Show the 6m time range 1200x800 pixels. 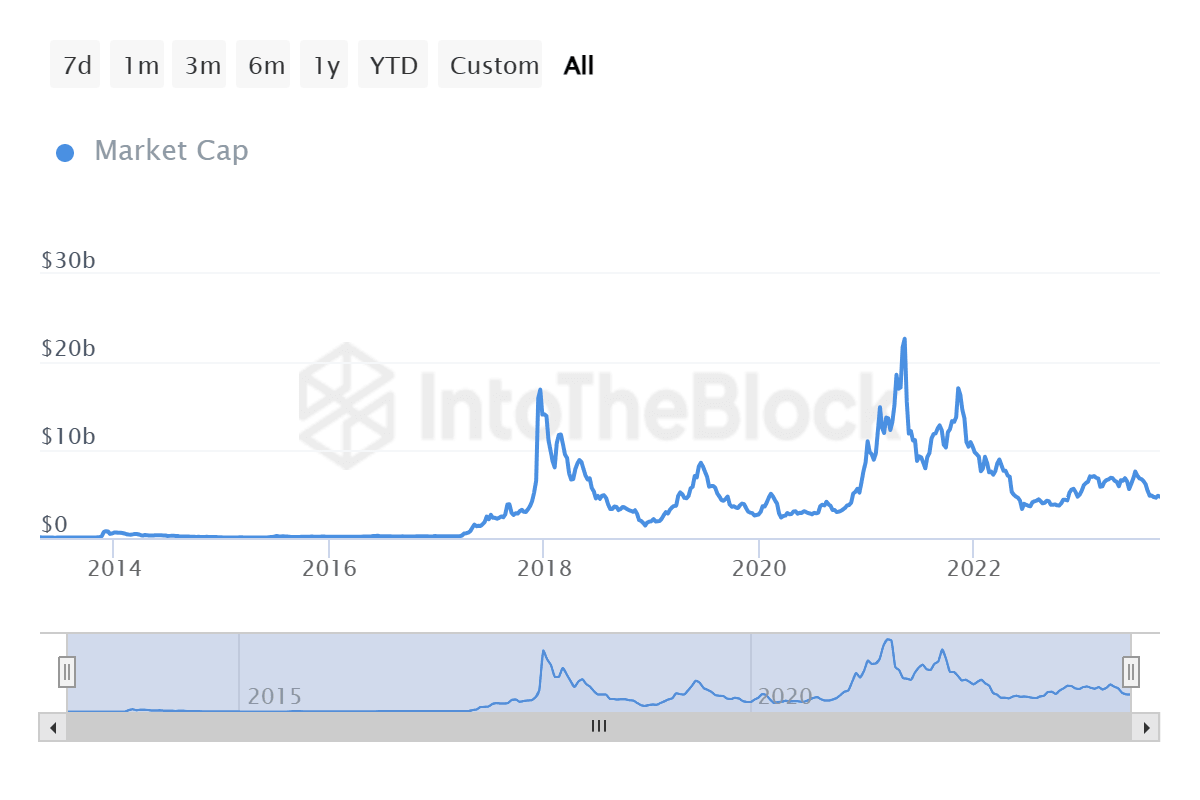coord(266,66)
